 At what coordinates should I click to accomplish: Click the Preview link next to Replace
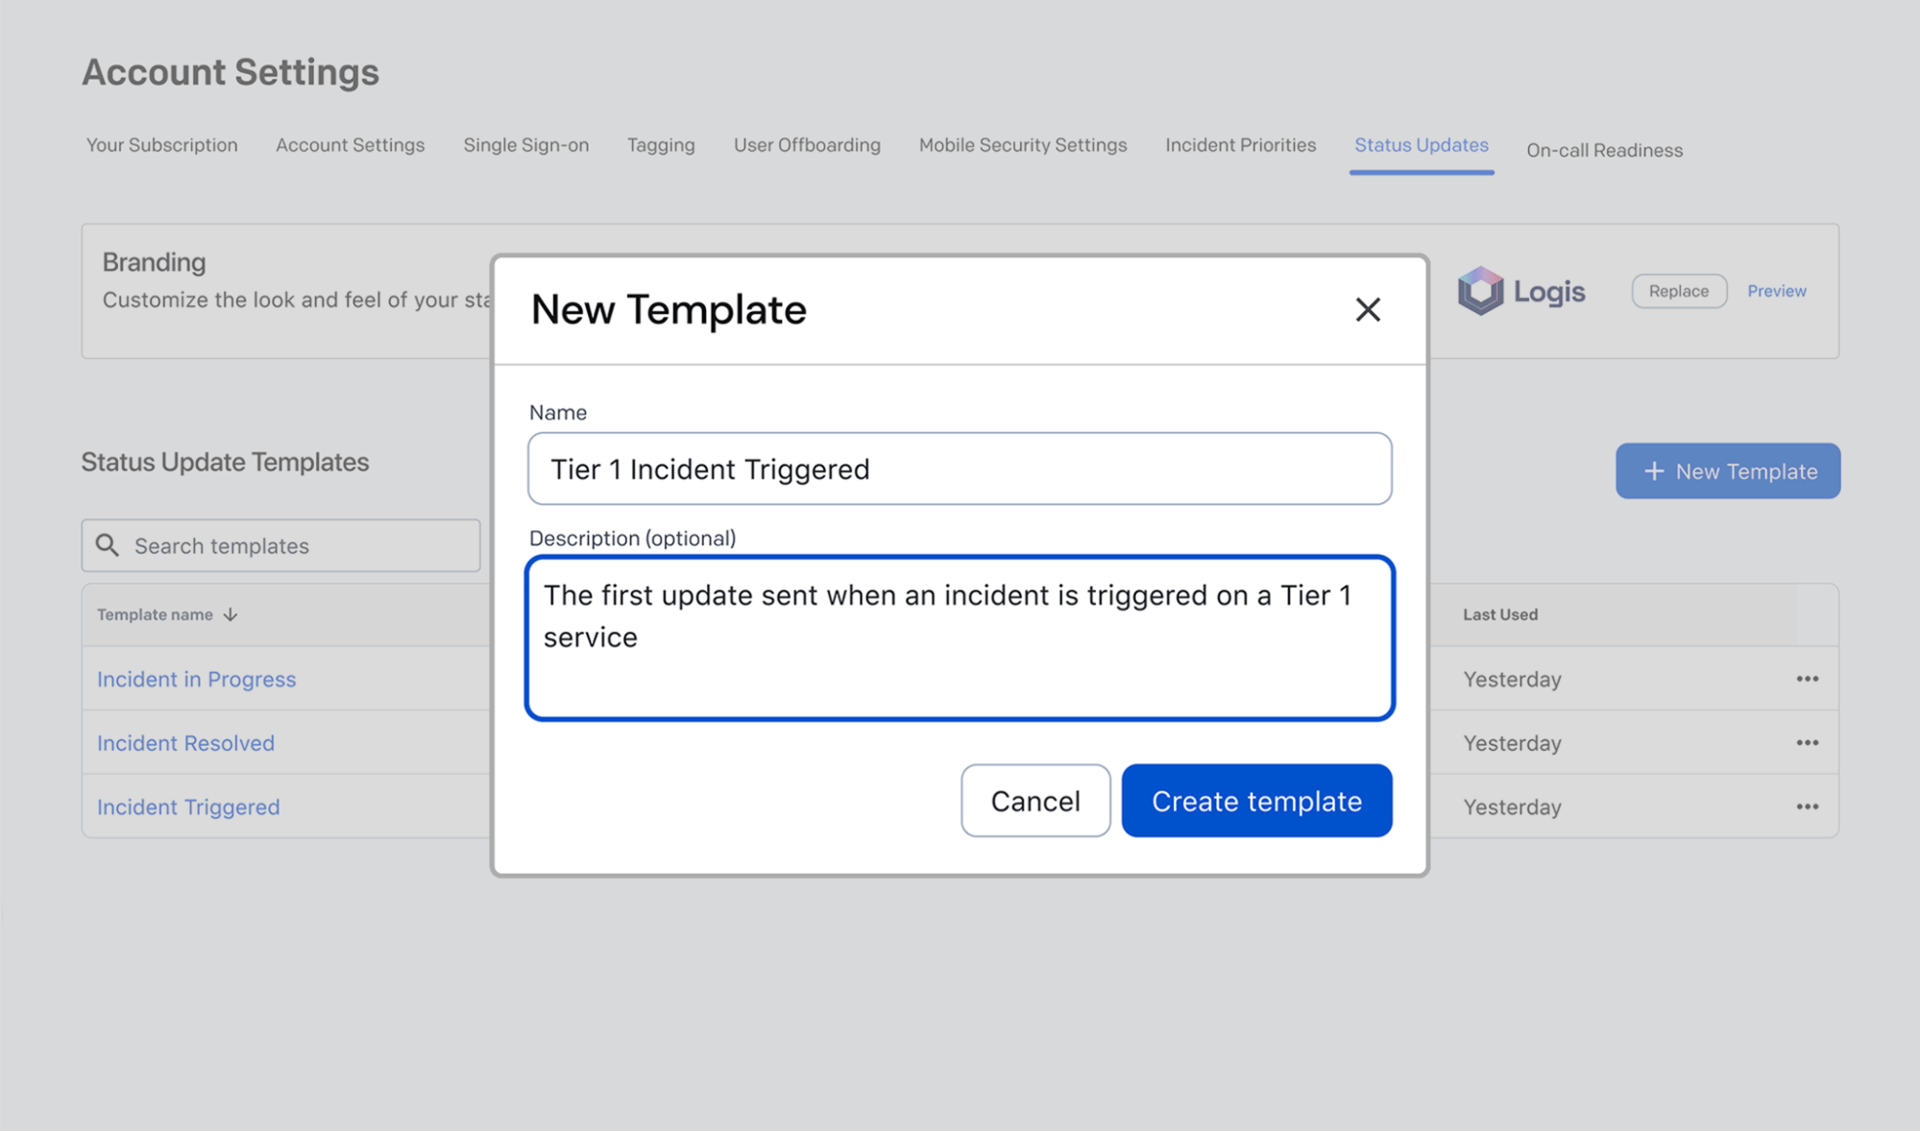pos(1776,291)
